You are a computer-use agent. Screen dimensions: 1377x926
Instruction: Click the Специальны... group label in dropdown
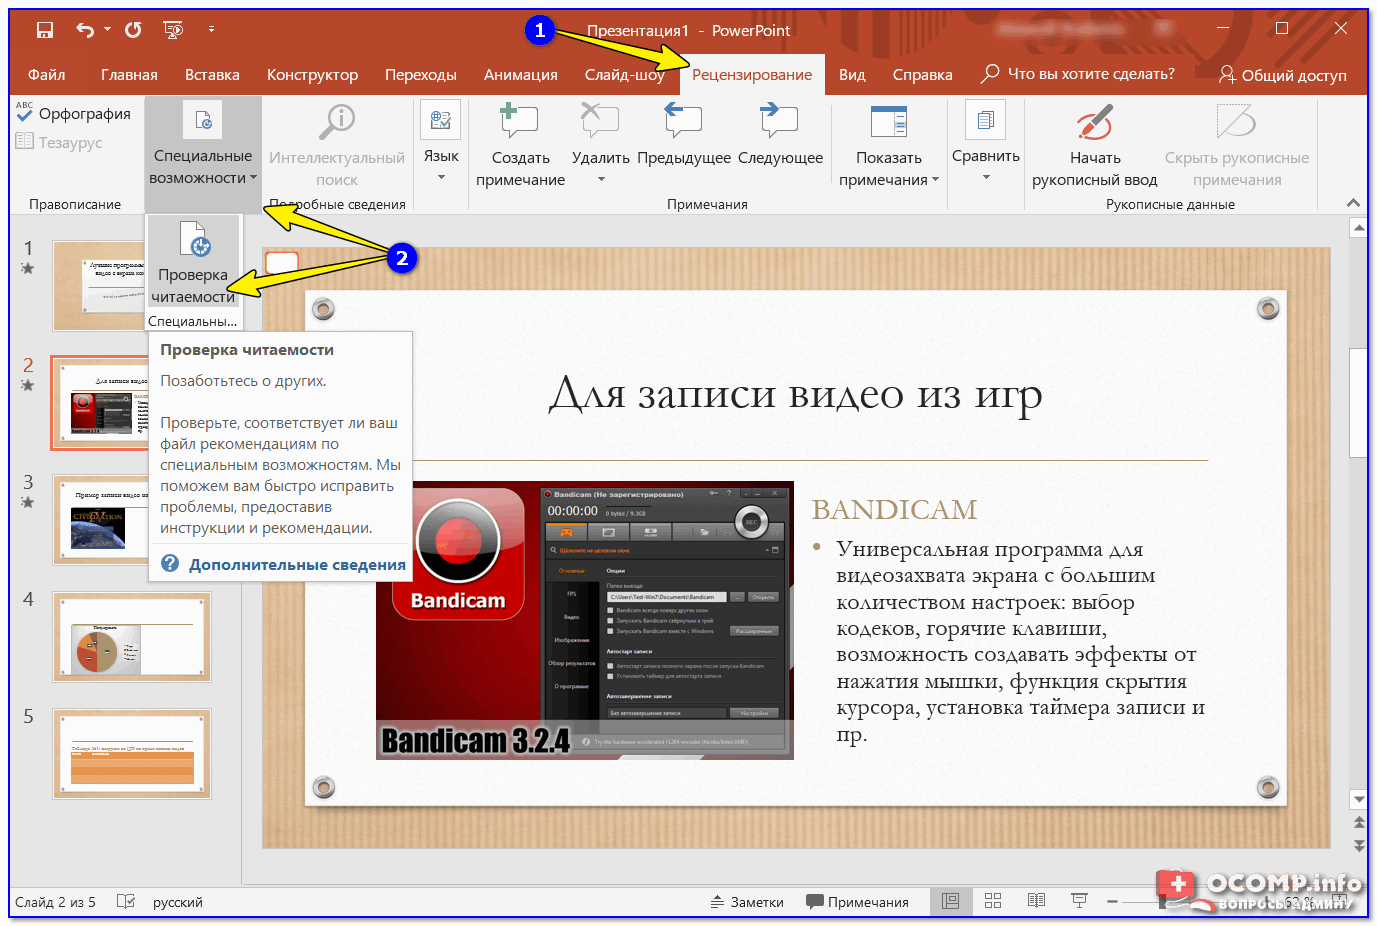point(193,321)
